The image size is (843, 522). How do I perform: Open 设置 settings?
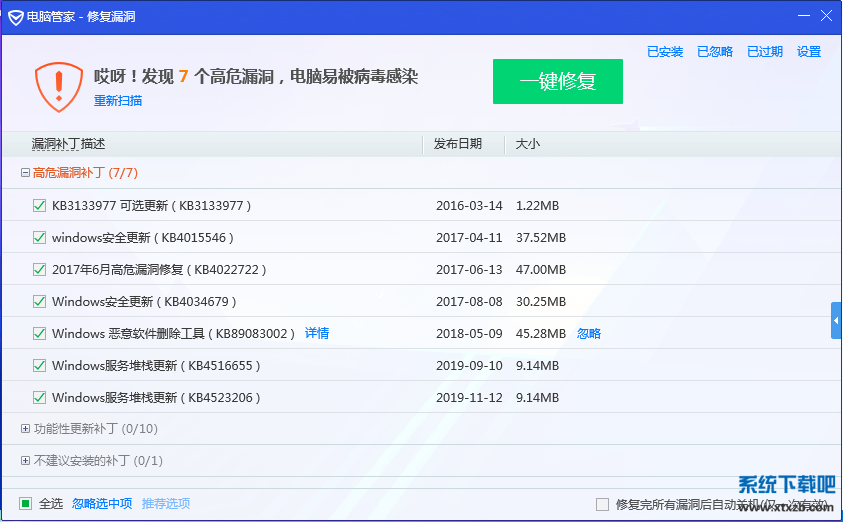click(x=809, y=52)
